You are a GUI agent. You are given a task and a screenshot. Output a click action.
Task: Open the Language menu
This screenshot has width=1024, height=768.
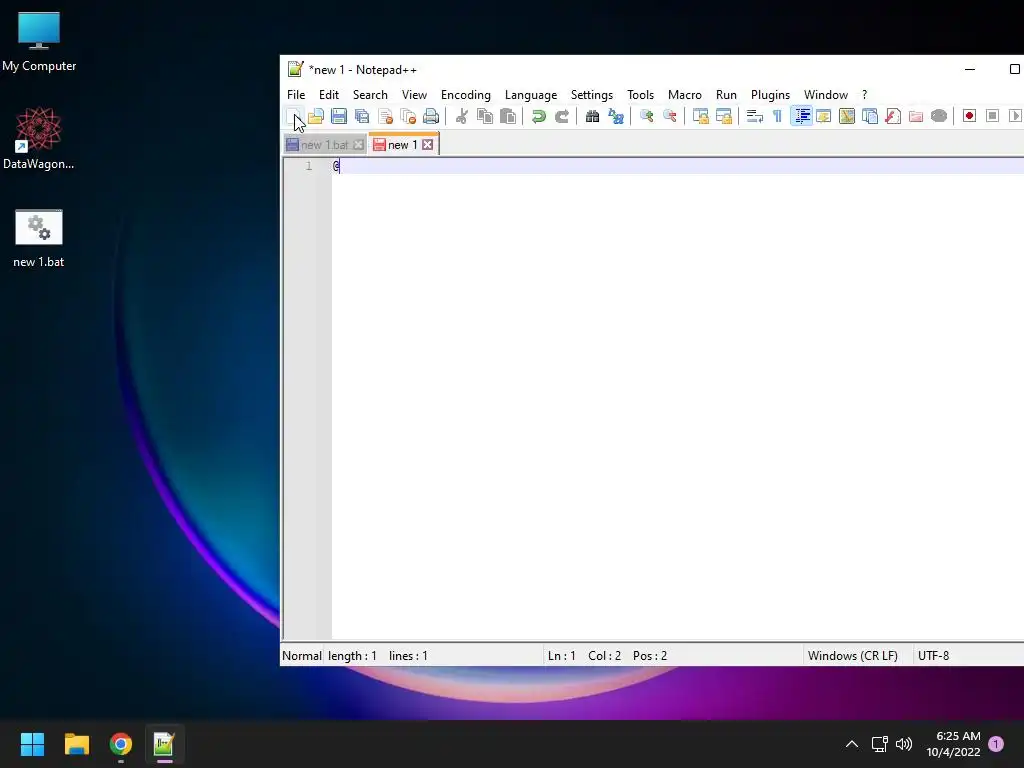tap(531, 95)
